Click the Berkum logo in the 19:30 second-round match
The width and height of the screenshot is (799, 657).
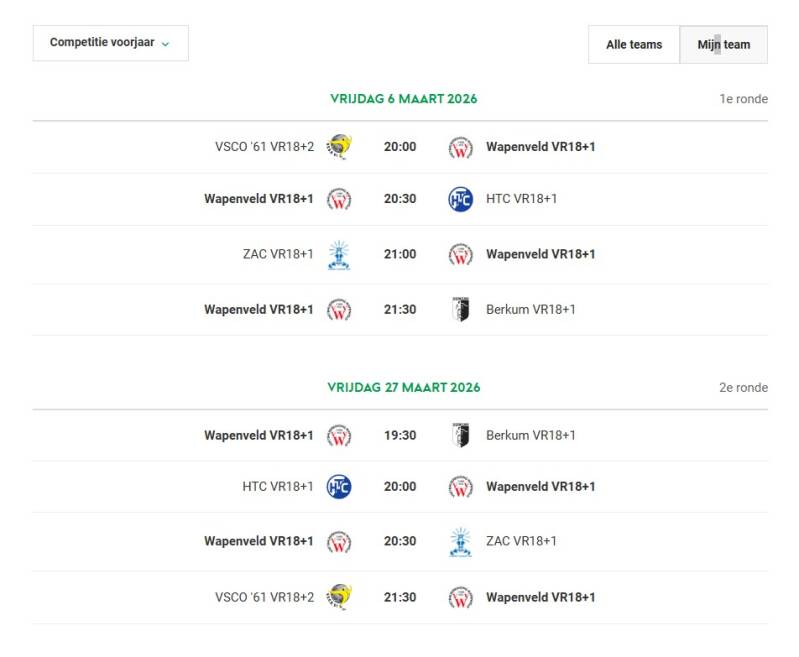(x=460, y=435)
